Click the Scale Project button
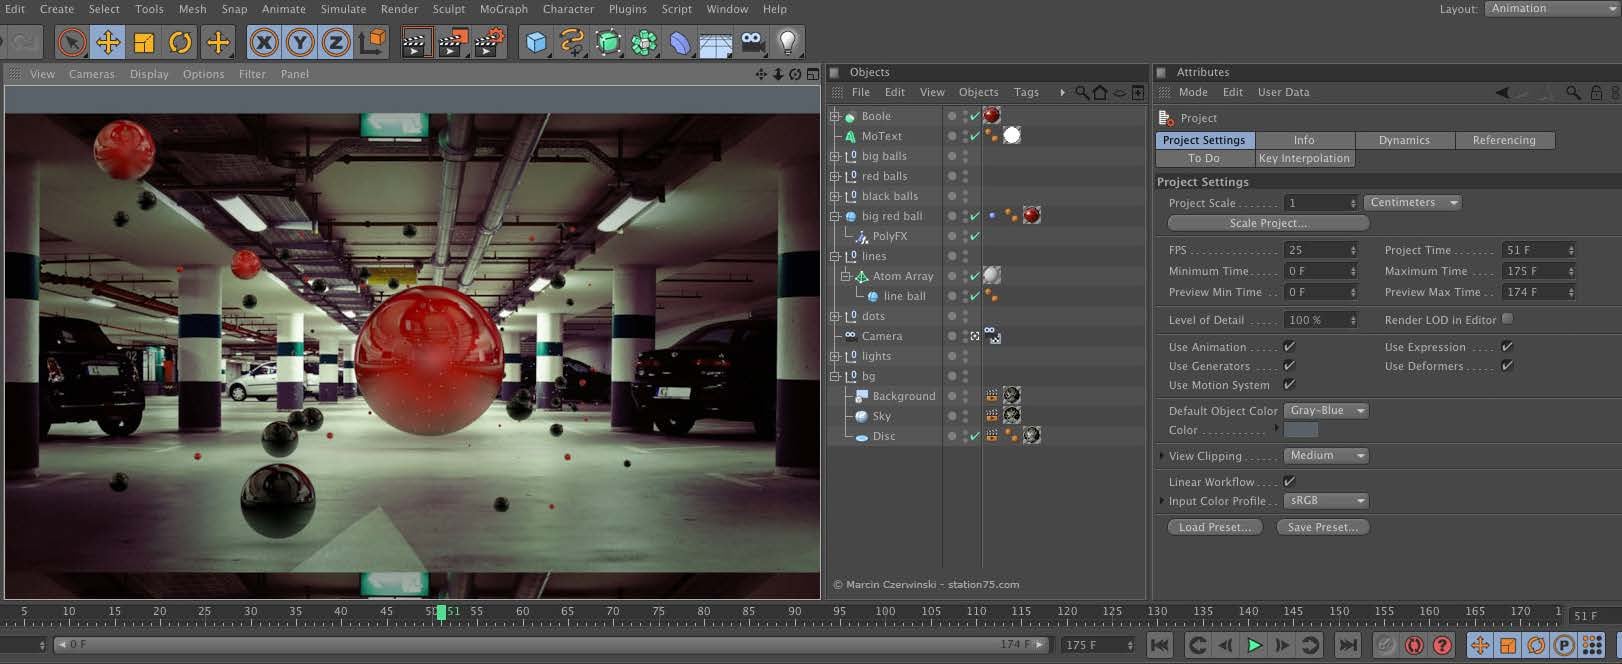1622x664 pixels. (x=1268, y=223)
